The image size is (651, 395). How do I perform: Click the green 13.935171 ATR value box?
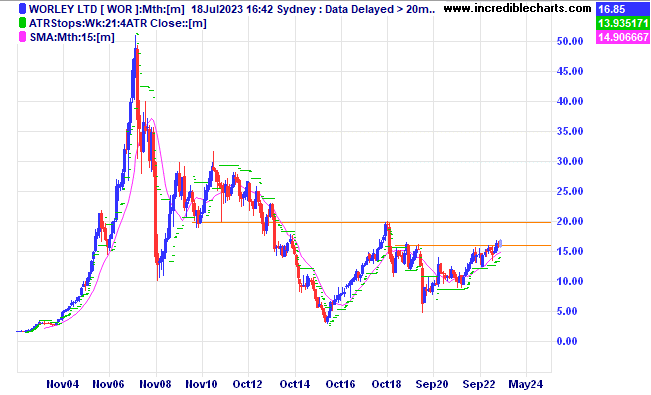(623, 22)
